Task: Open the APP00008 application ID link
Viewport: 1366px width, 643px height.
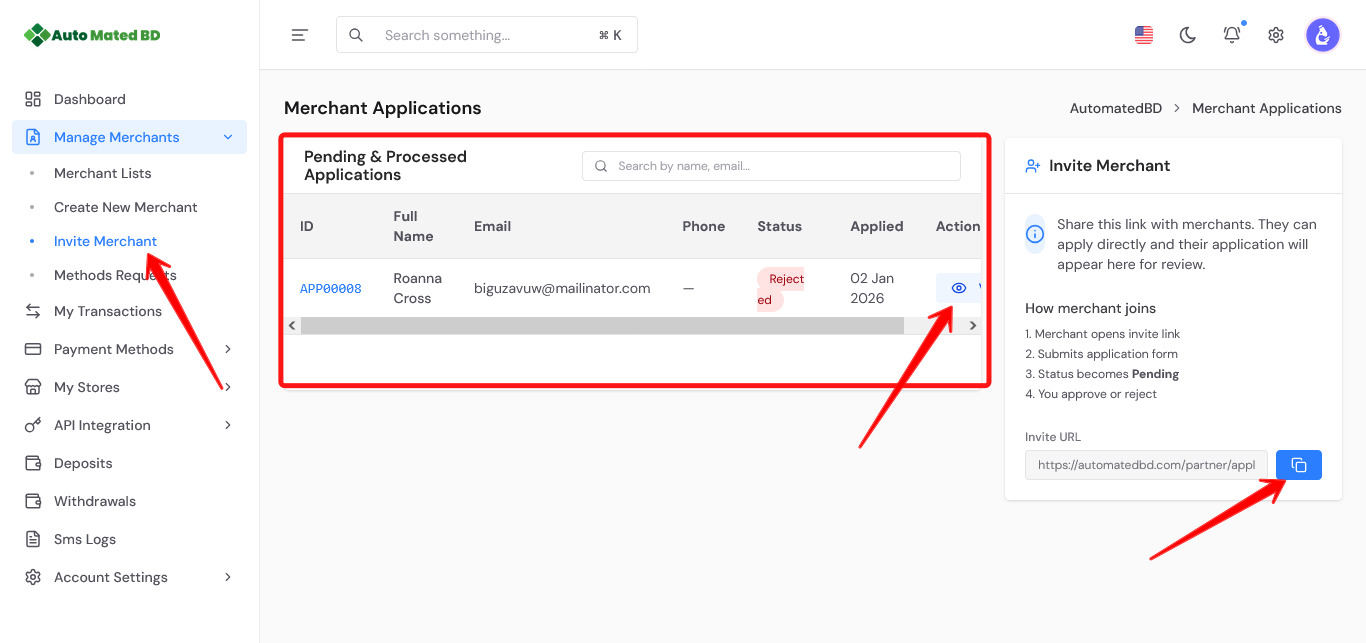Action: [x=331, y=289]
